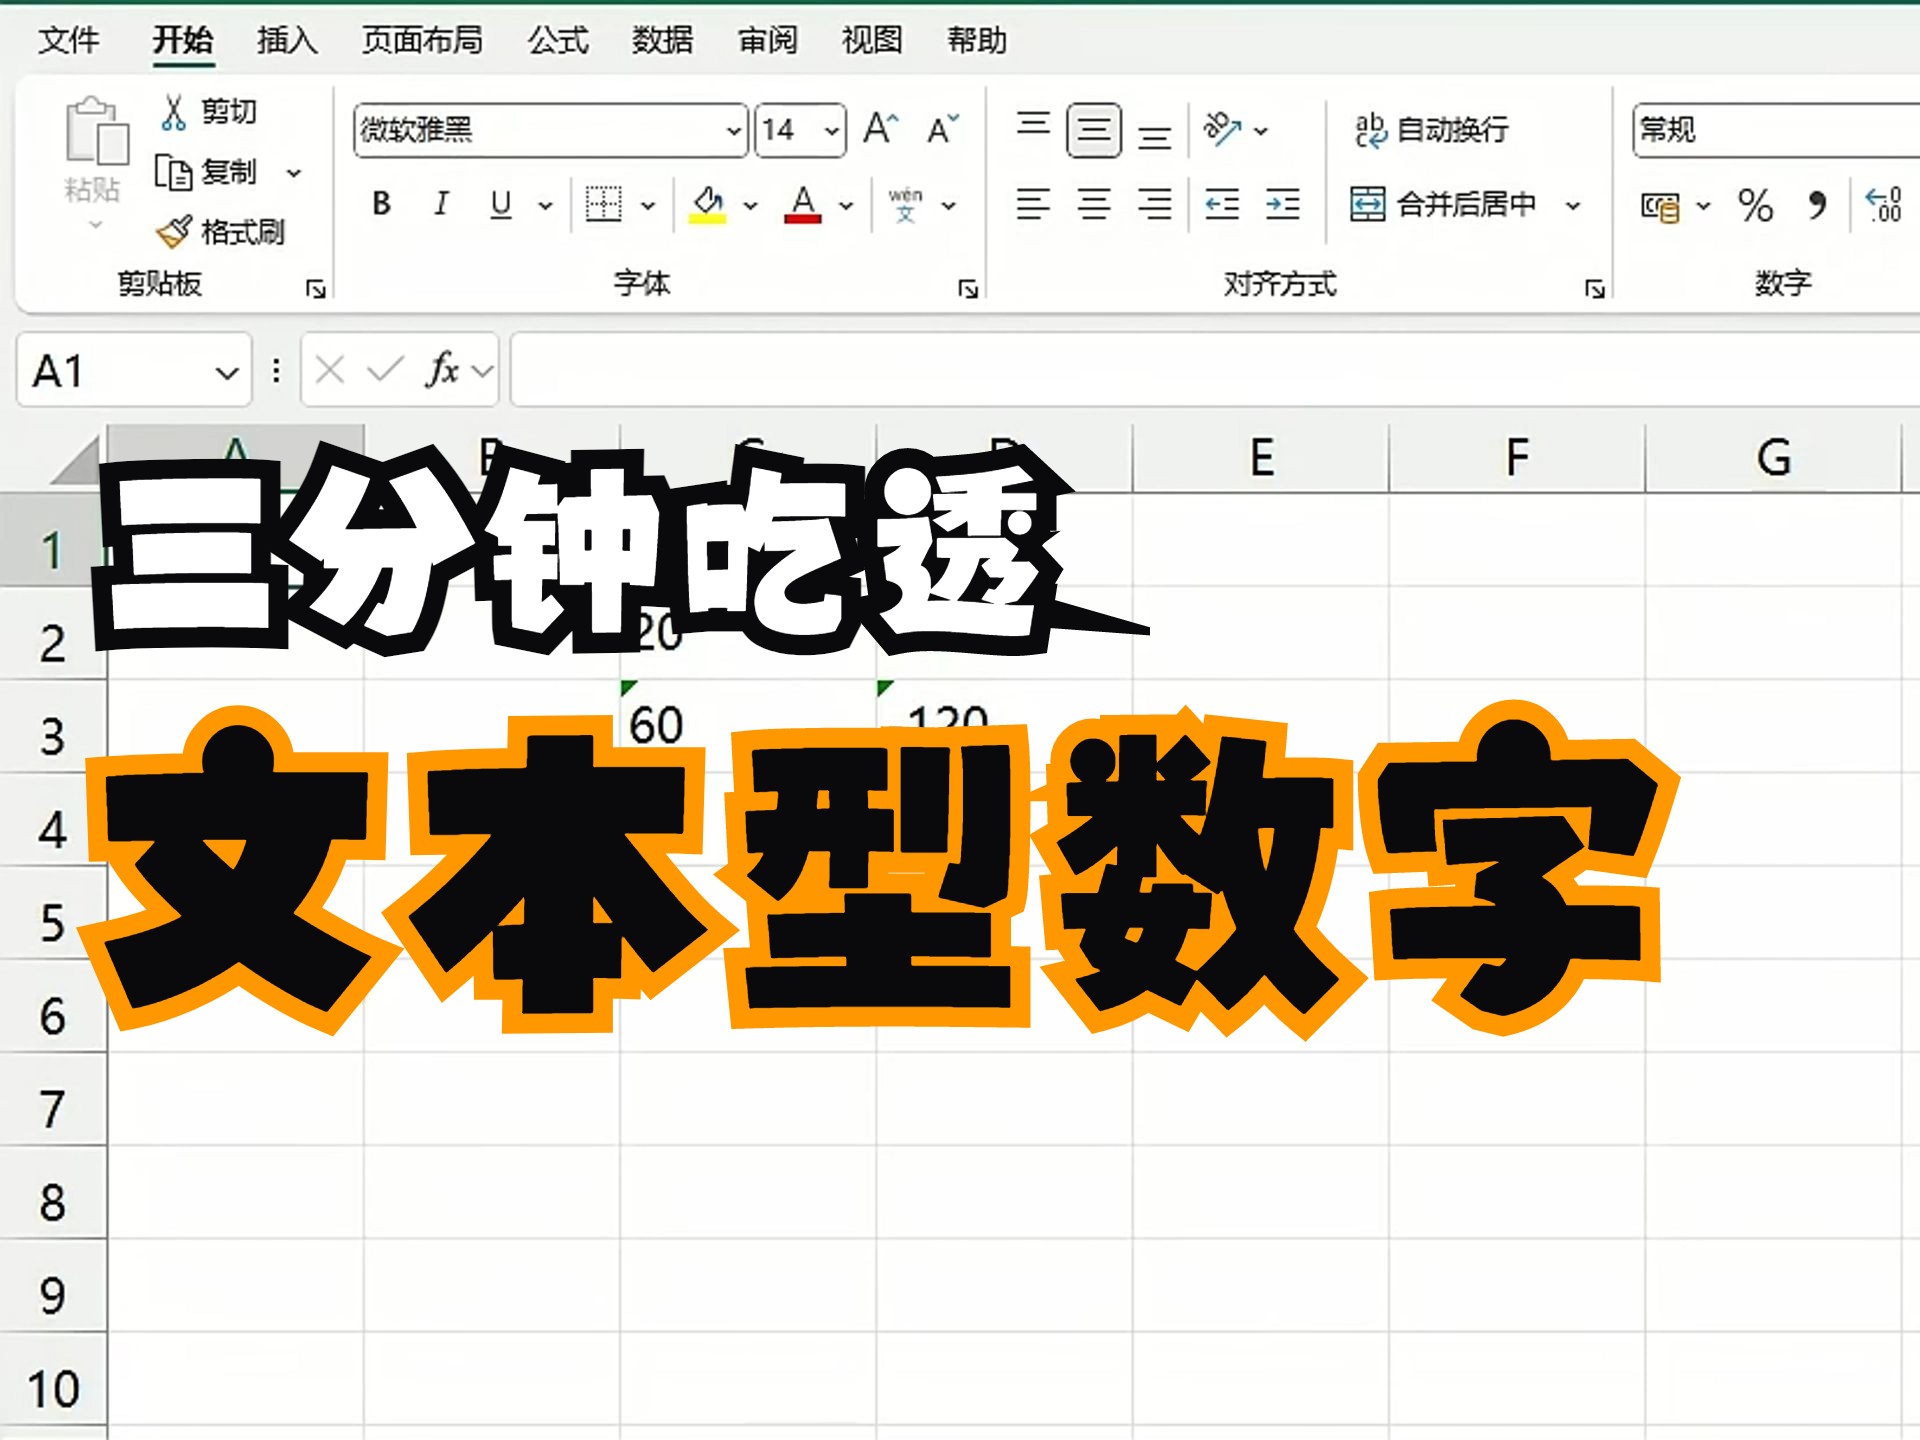Viewport: 1920px width, 1440px height.
Task: Click inside the formula bar input
Action: [x=1200, y=371]
